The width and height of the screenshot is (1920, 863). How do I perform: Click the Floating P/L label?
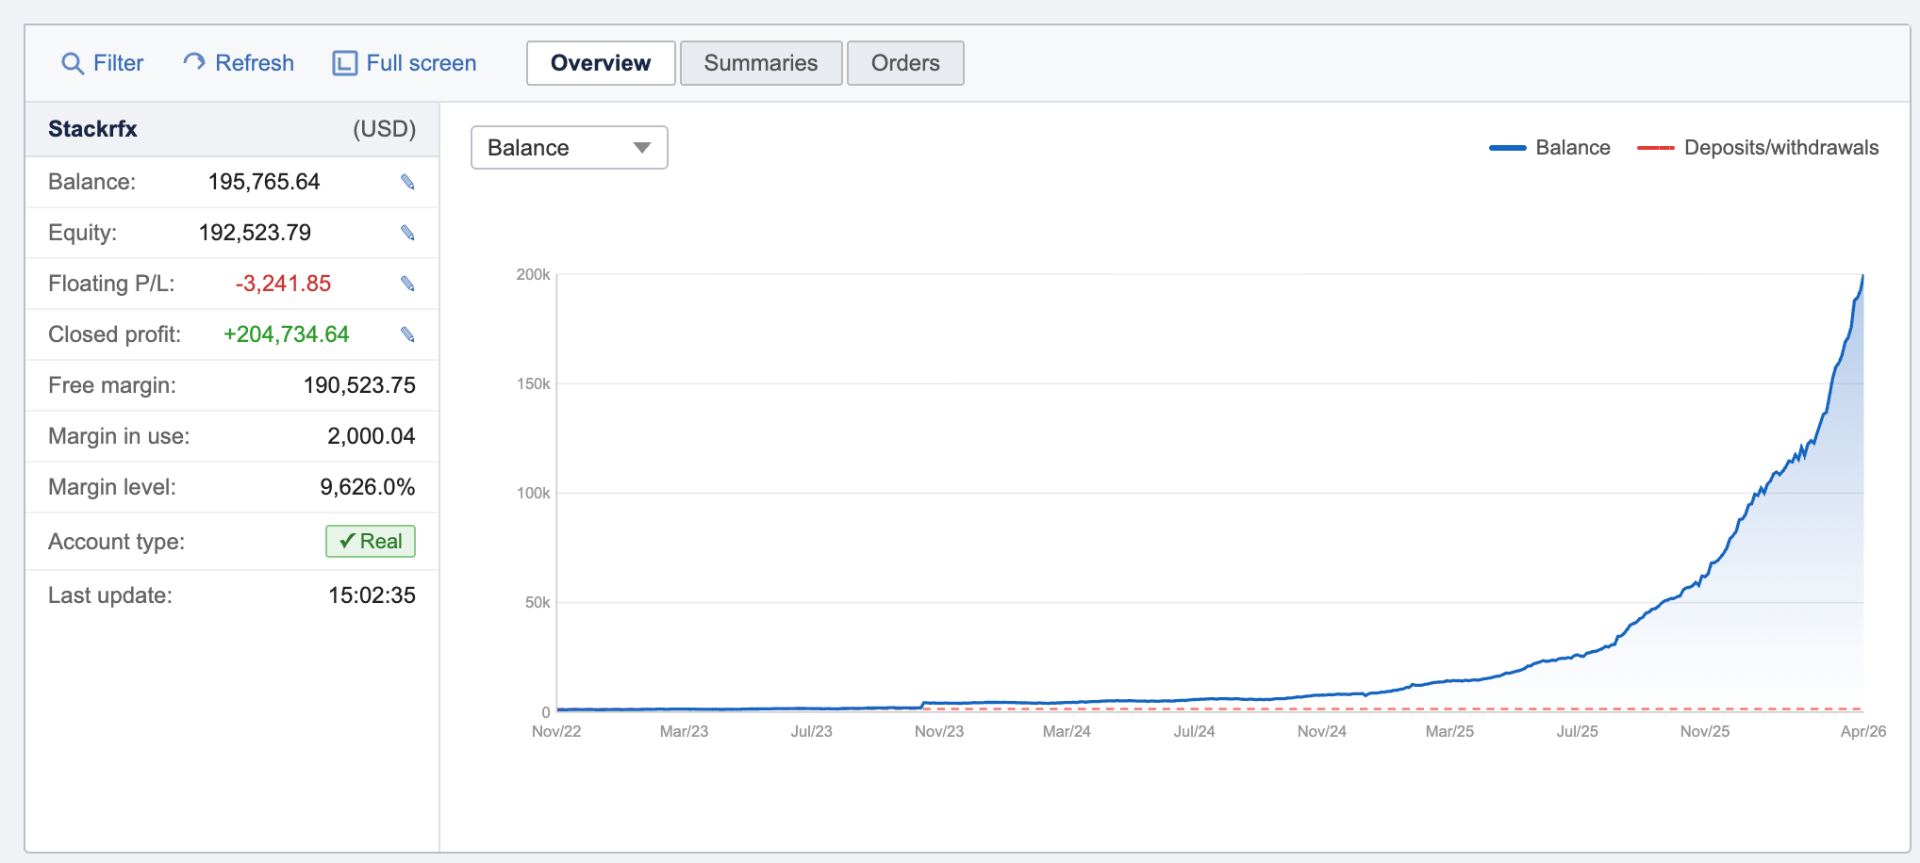coord(111,284)
